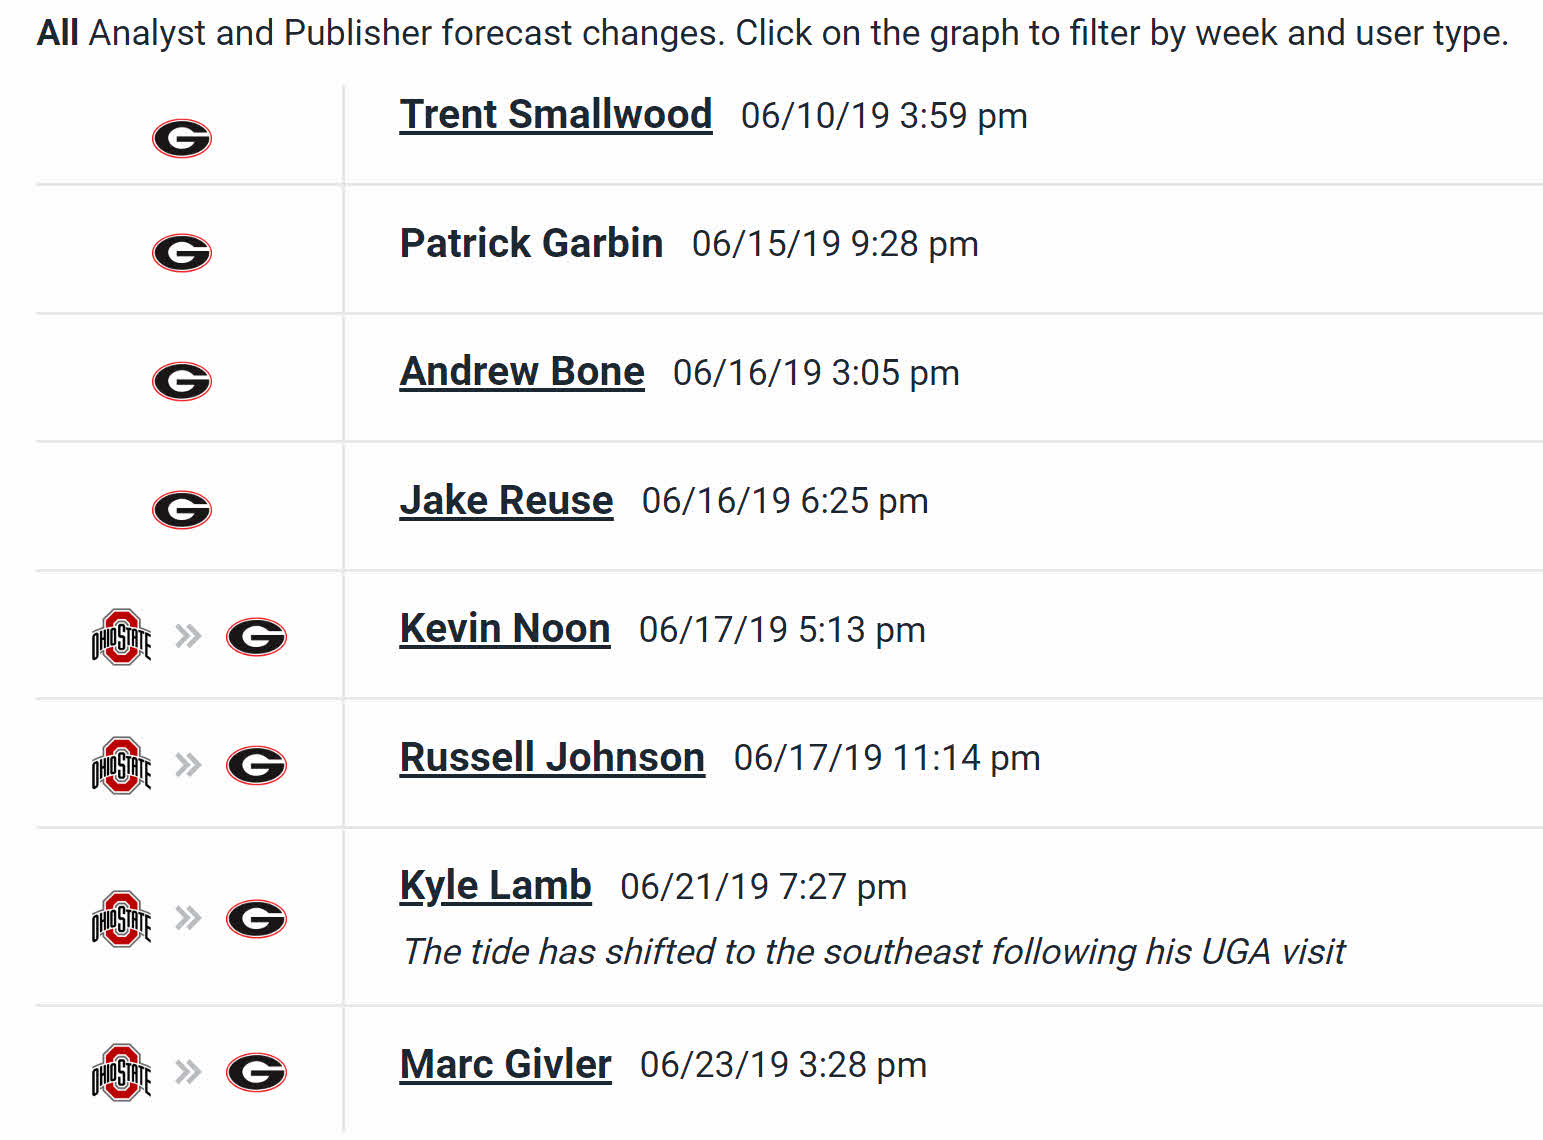Image resolution: width=1543 pixels, height=1140 pixels.
Task: Open Kyle Lamb's profile link
Action: coord(496,886)
